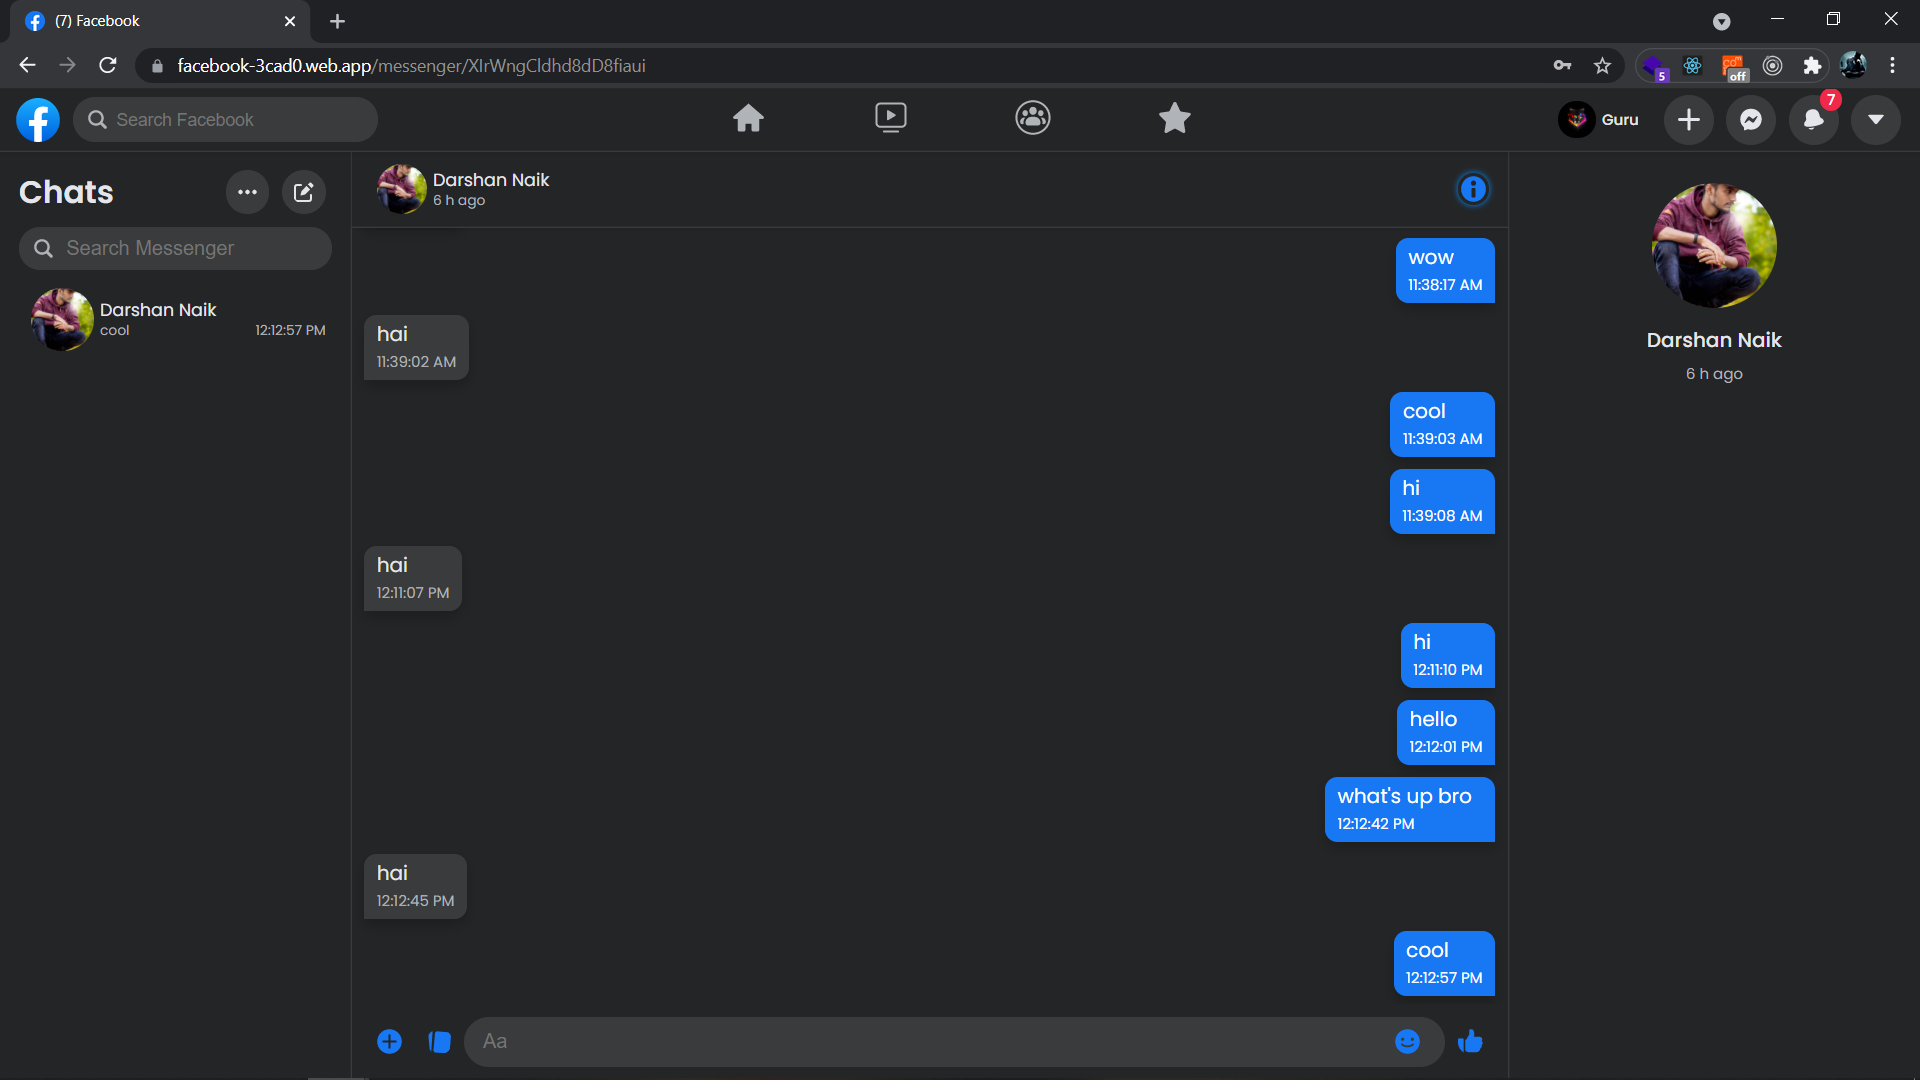Image resolution: width=1920 pixels, height=1080 pixels.
Task: Open the emoji picker smiley
Action: coord(1407,1042)
